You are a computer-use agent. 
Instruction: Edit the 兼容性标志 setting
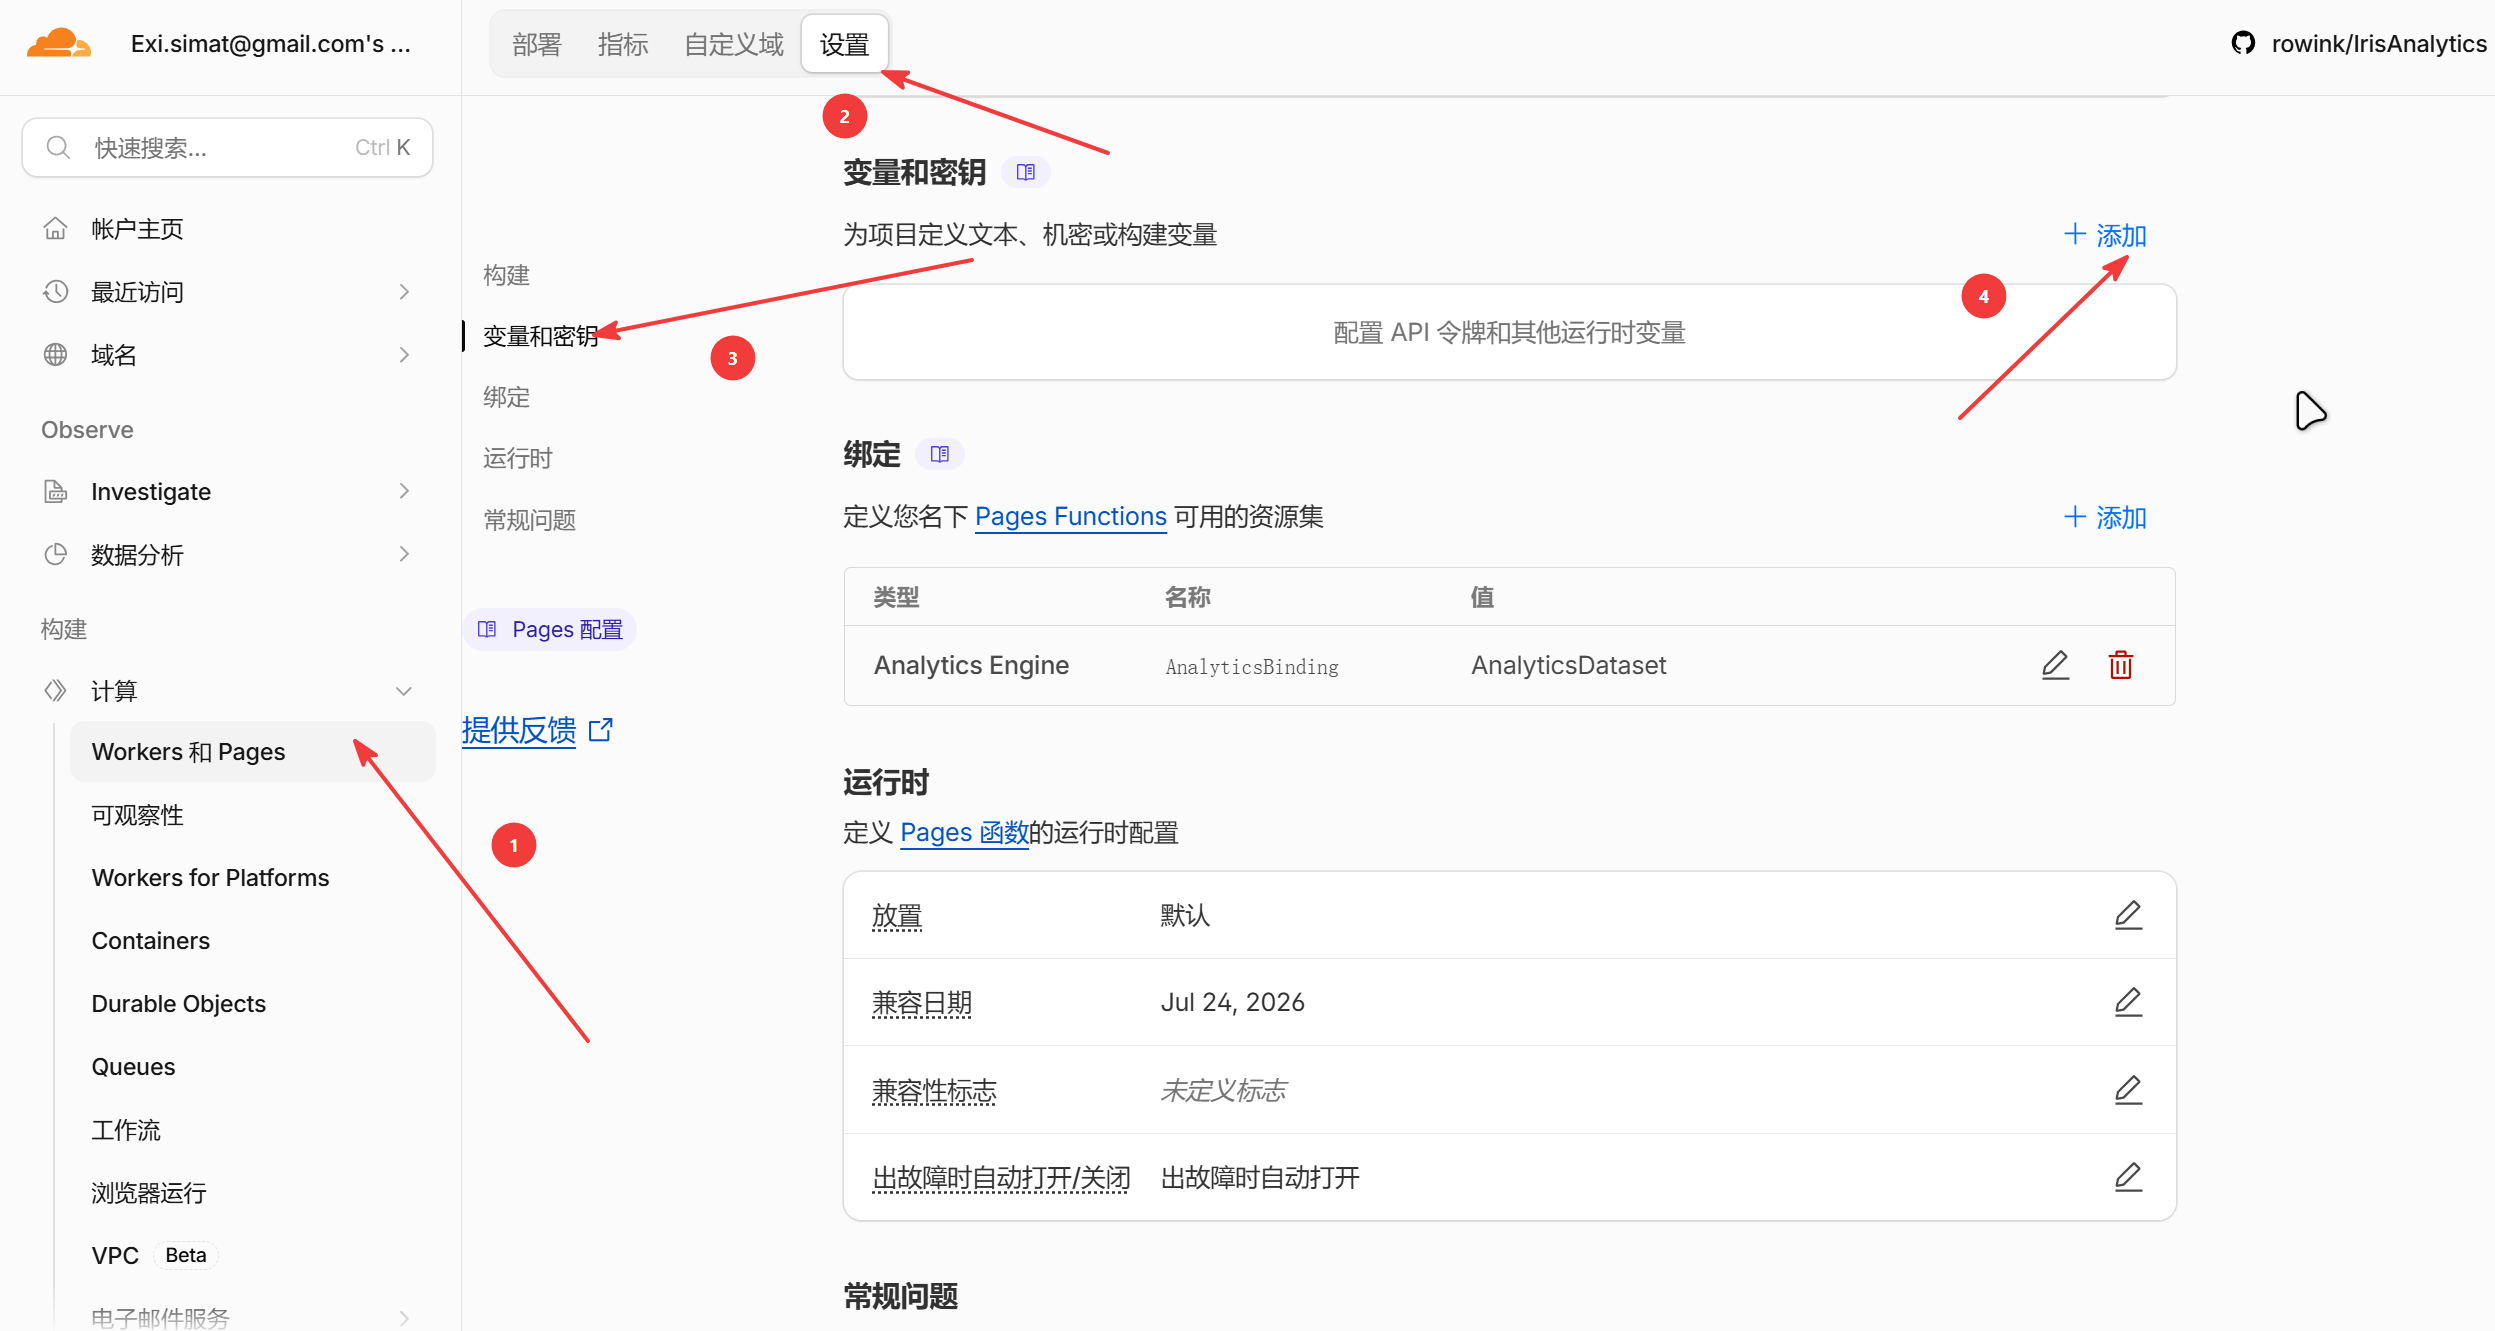(2128, 1090)
